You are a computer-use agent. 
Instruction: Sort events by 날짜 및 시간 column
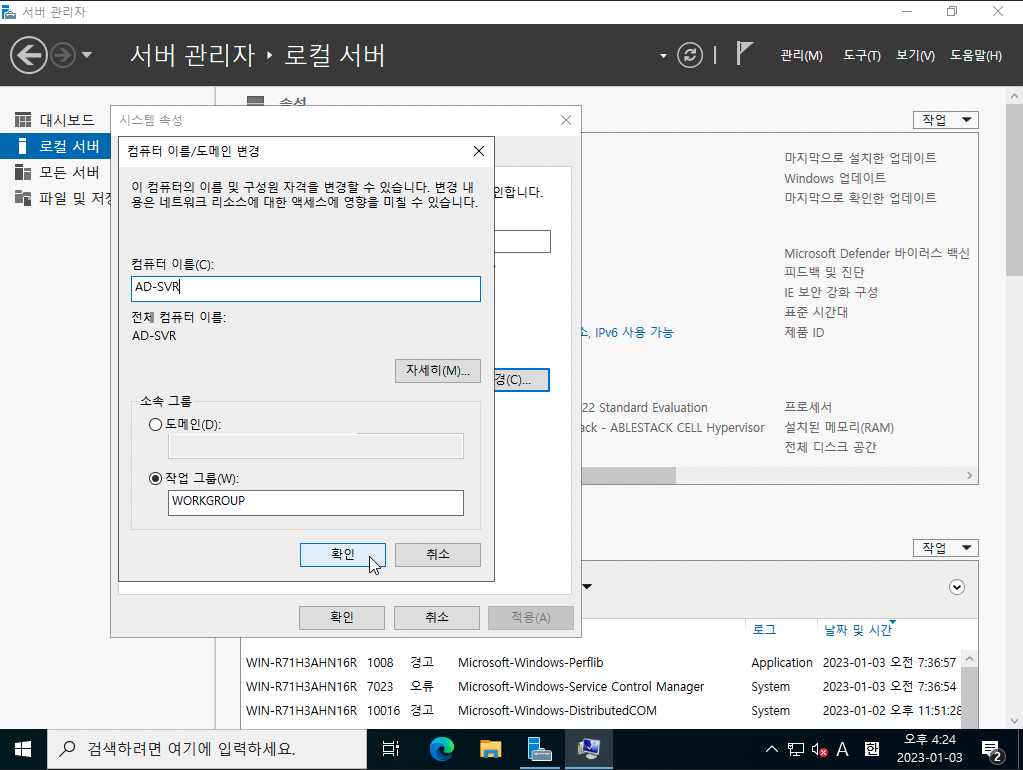coord(857,630)
